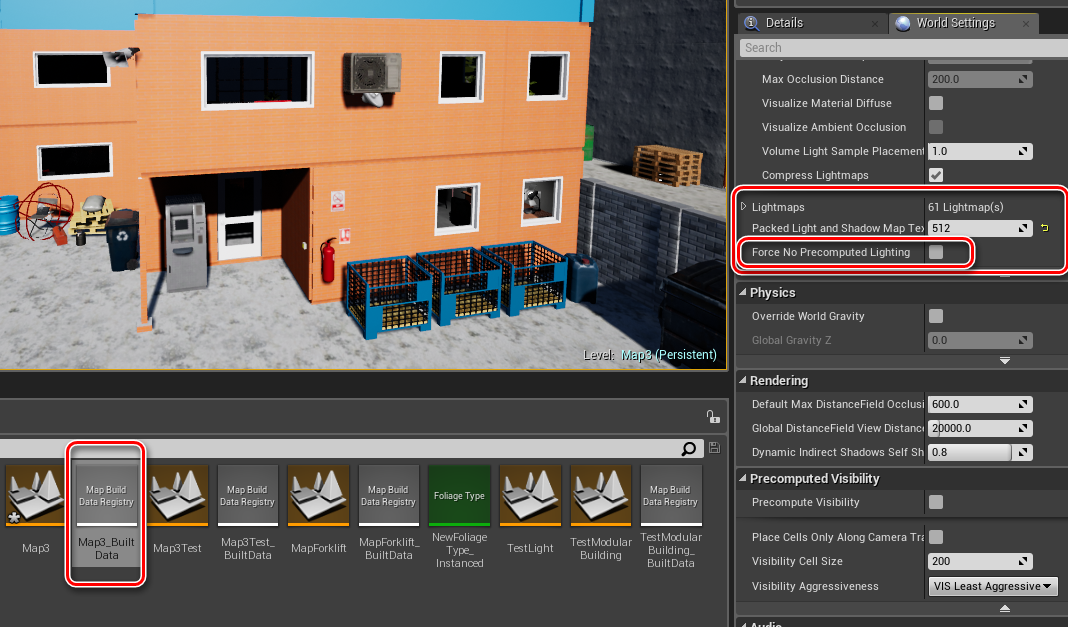Viewport: 1068px width, 627px height.
Task: Select the NewFoliageType_Instanced asset
Action: pos(459,517)
